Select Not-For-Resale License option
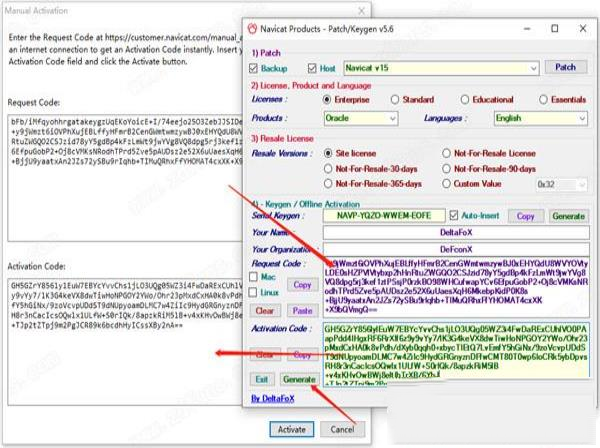The width and height of the screenshot is (600, 448). (x=446, y=153)
